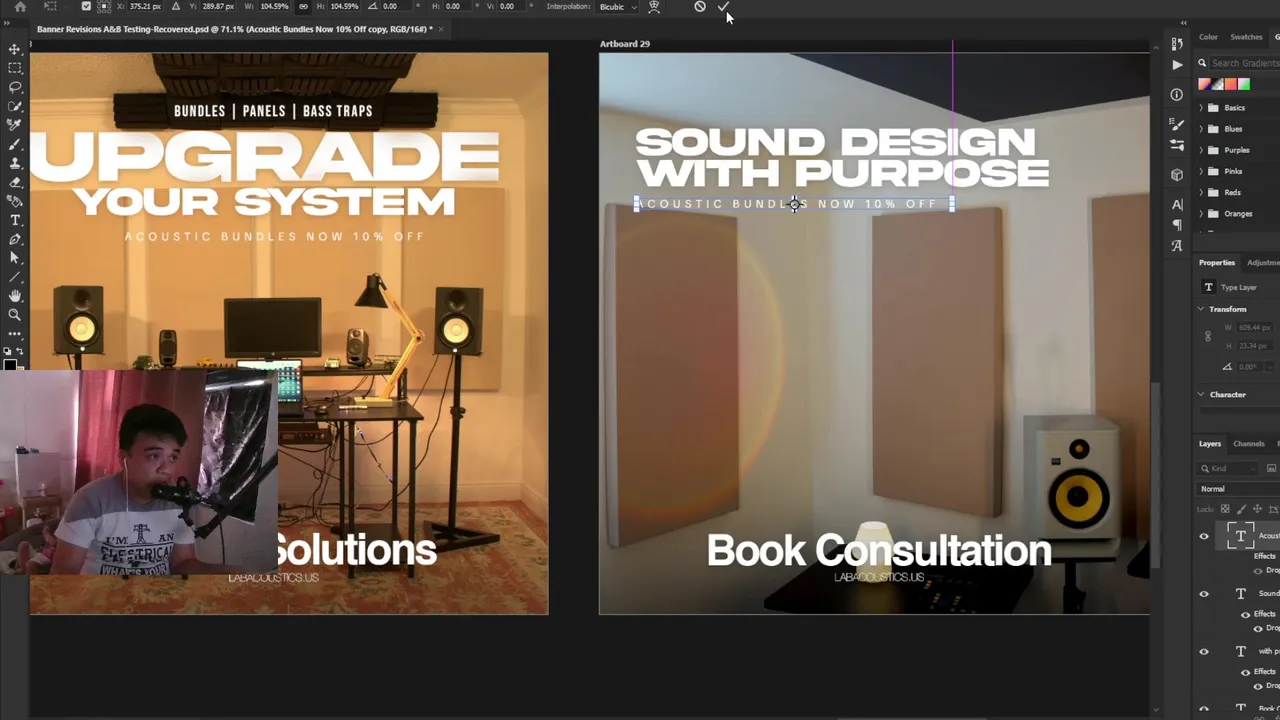Screen dimensions: 1280x720
Task: Lock image pixels with brush icon
Action: pyautogui.click(x=1240, y=509)
